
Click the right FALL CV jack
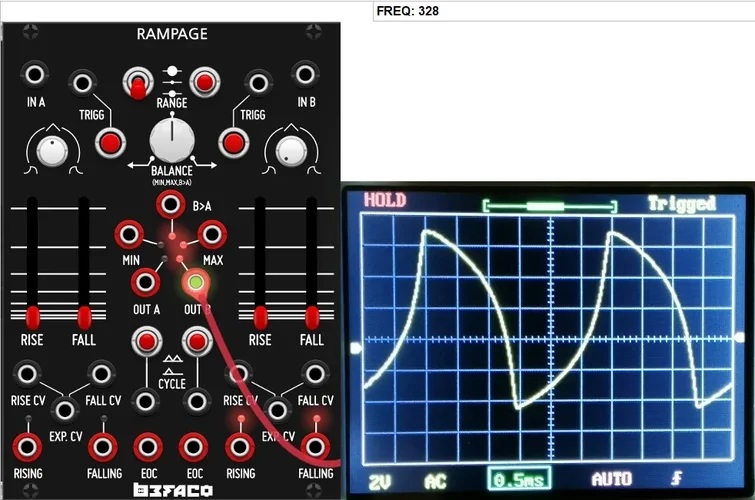(315, 374)
